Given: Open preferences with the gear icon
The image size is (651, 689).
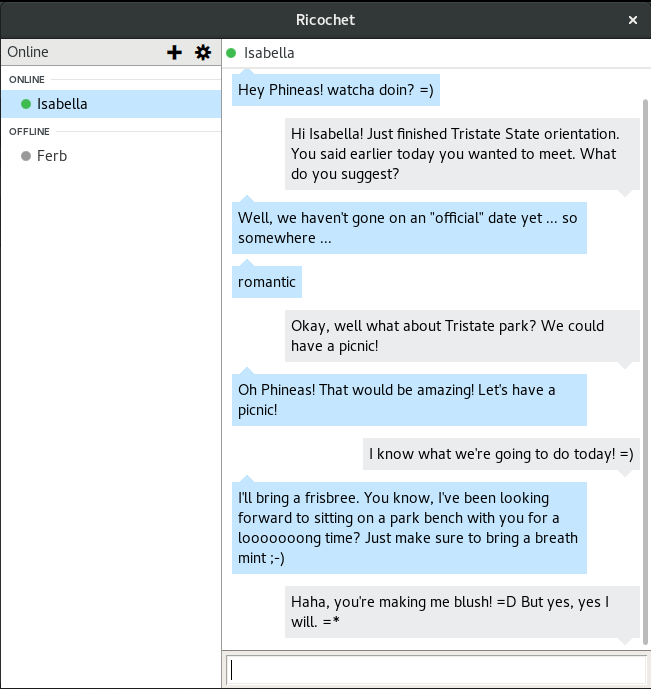Looking at the screenshot, I should coord(203,52).
